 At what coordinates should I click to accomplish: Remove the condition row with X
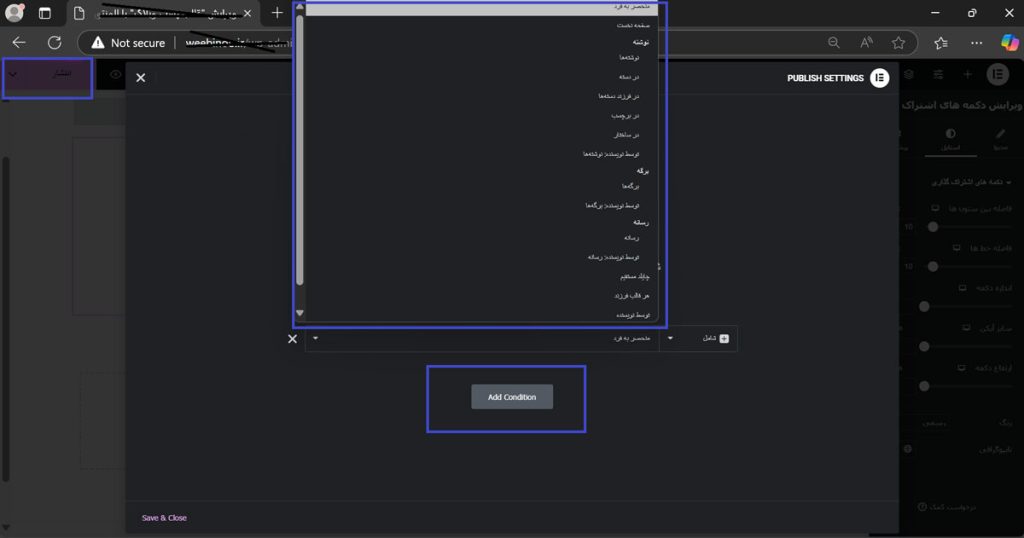[292, 339]
